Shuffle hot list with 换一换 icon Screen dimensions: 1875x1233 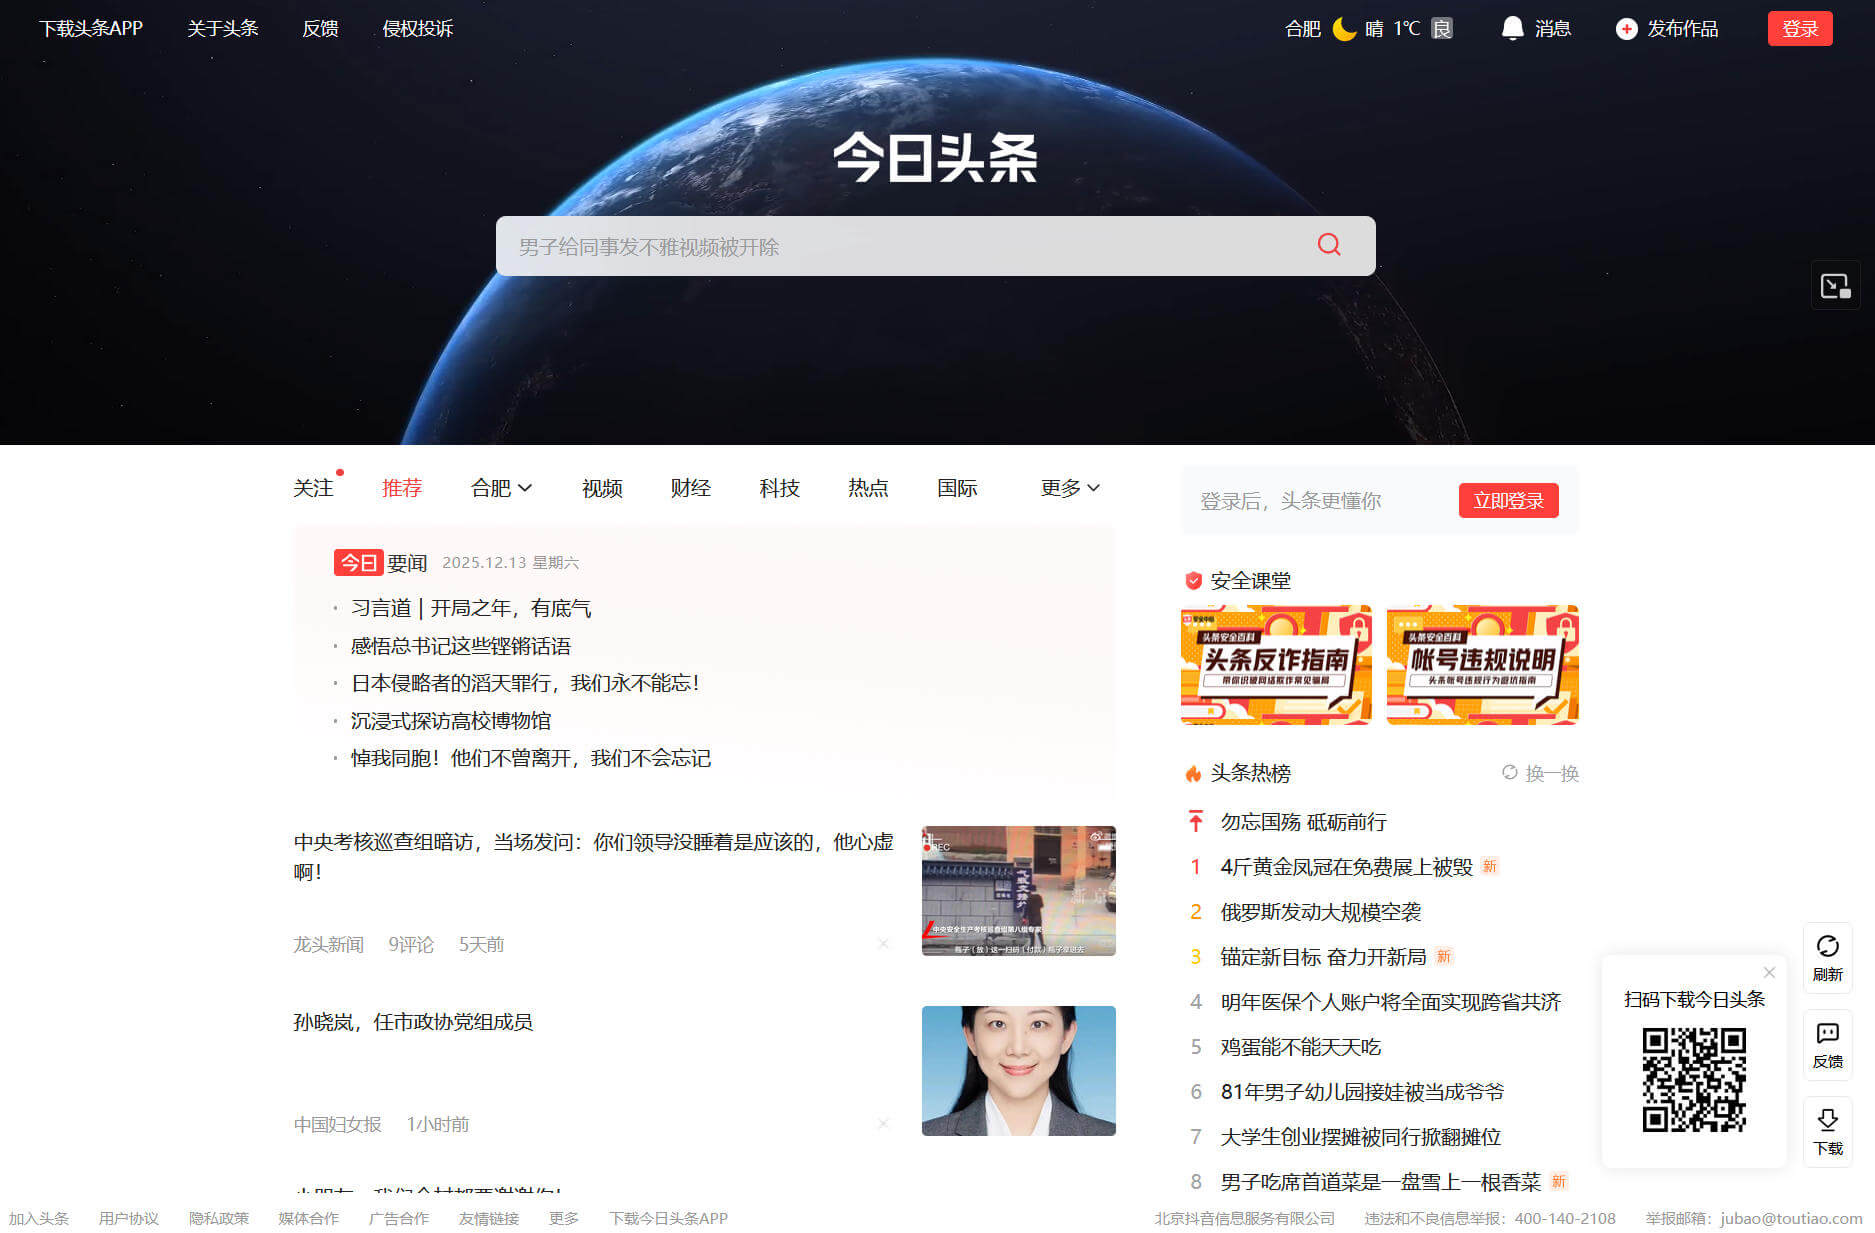coord(1510,773)
